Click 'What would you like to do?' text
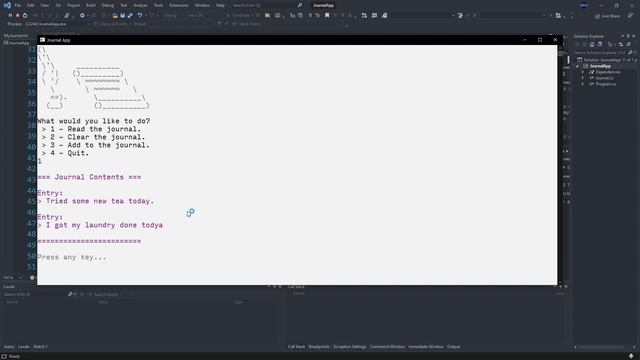Image resolution: width=640 pixels, height=360 pixels. (x=94, y=121)
